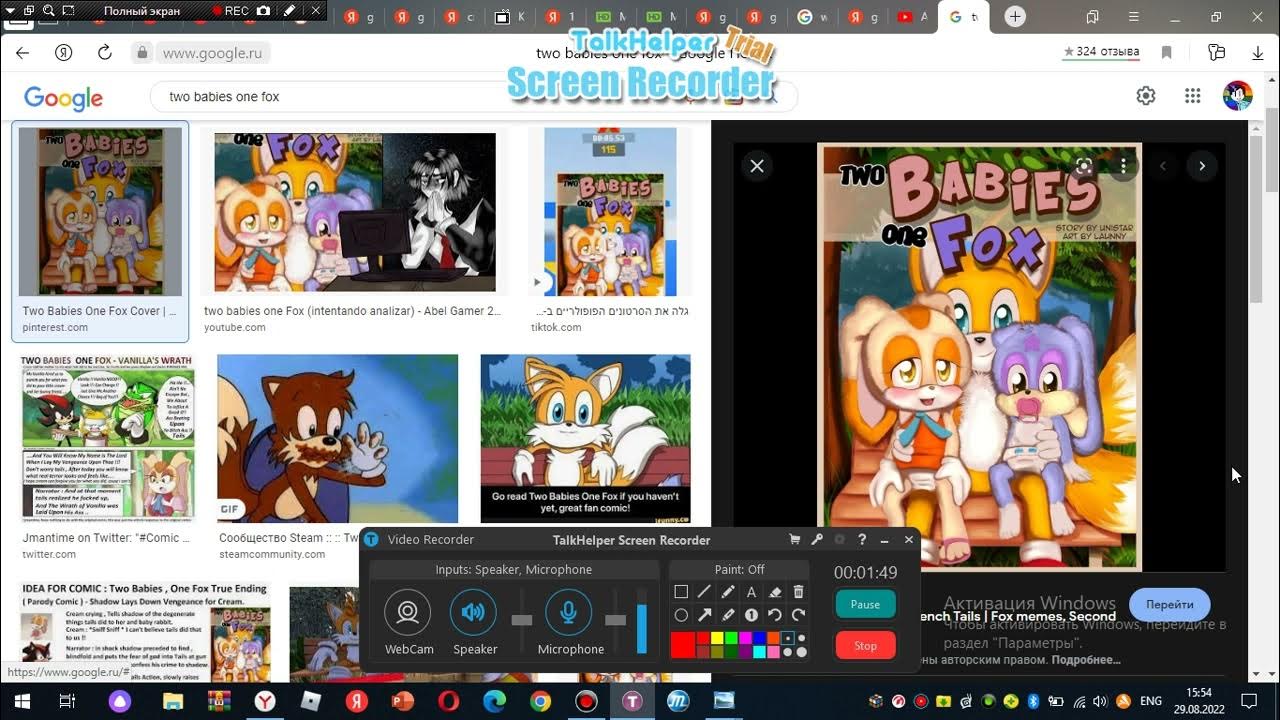This screenshot has height=720, width=1280.
Task: Switch to the YouTube browser tab
Action: [x=909, y=17]
